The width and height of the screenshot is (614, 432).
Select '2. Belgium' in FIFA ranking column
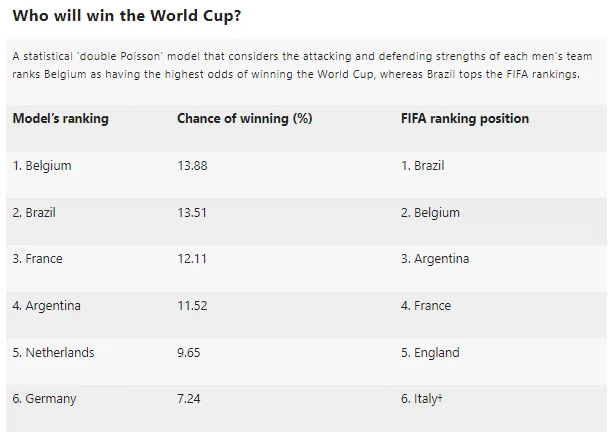coord(430,213)
